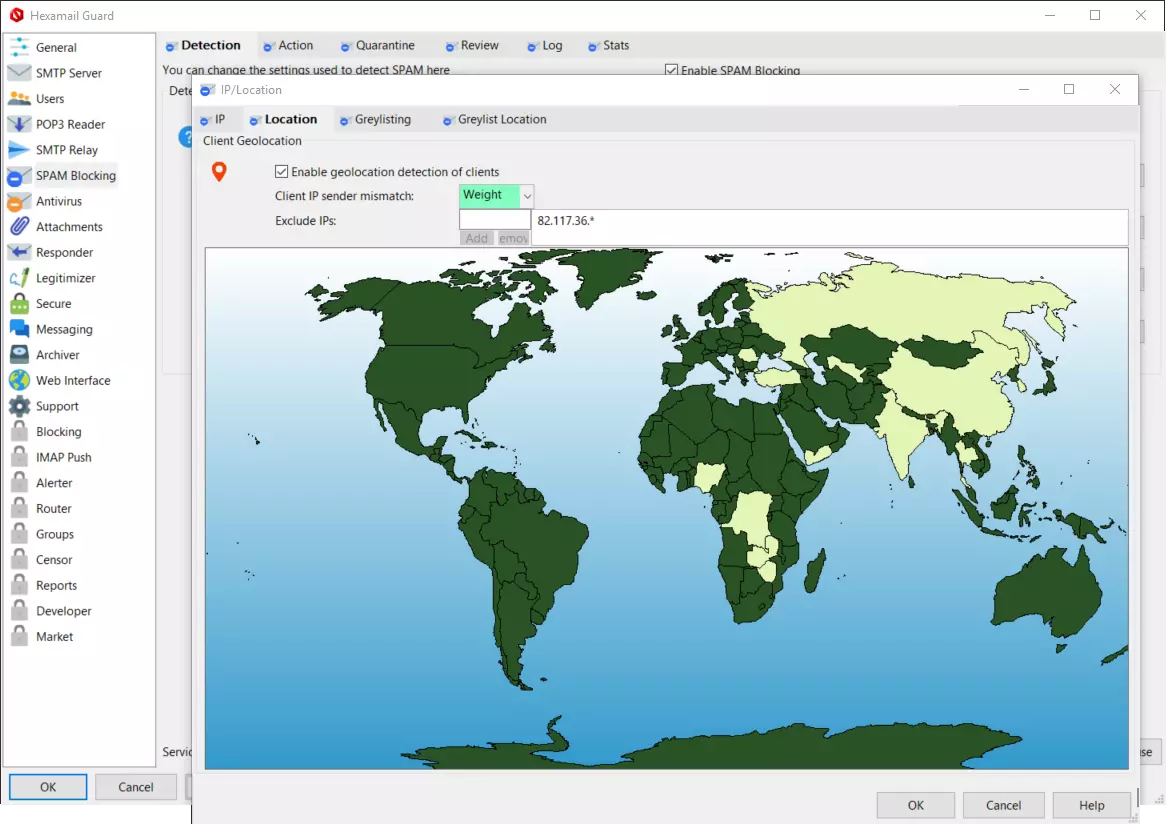Open the POP3 Reader icon

tap(19, 124)
